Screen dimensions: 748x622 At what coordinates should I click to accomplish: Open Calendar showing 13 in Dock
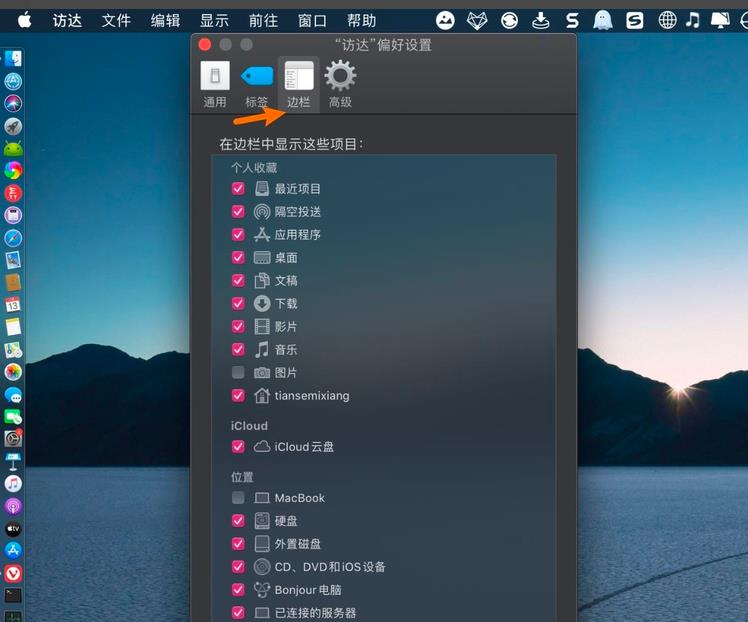pos(13,304)
